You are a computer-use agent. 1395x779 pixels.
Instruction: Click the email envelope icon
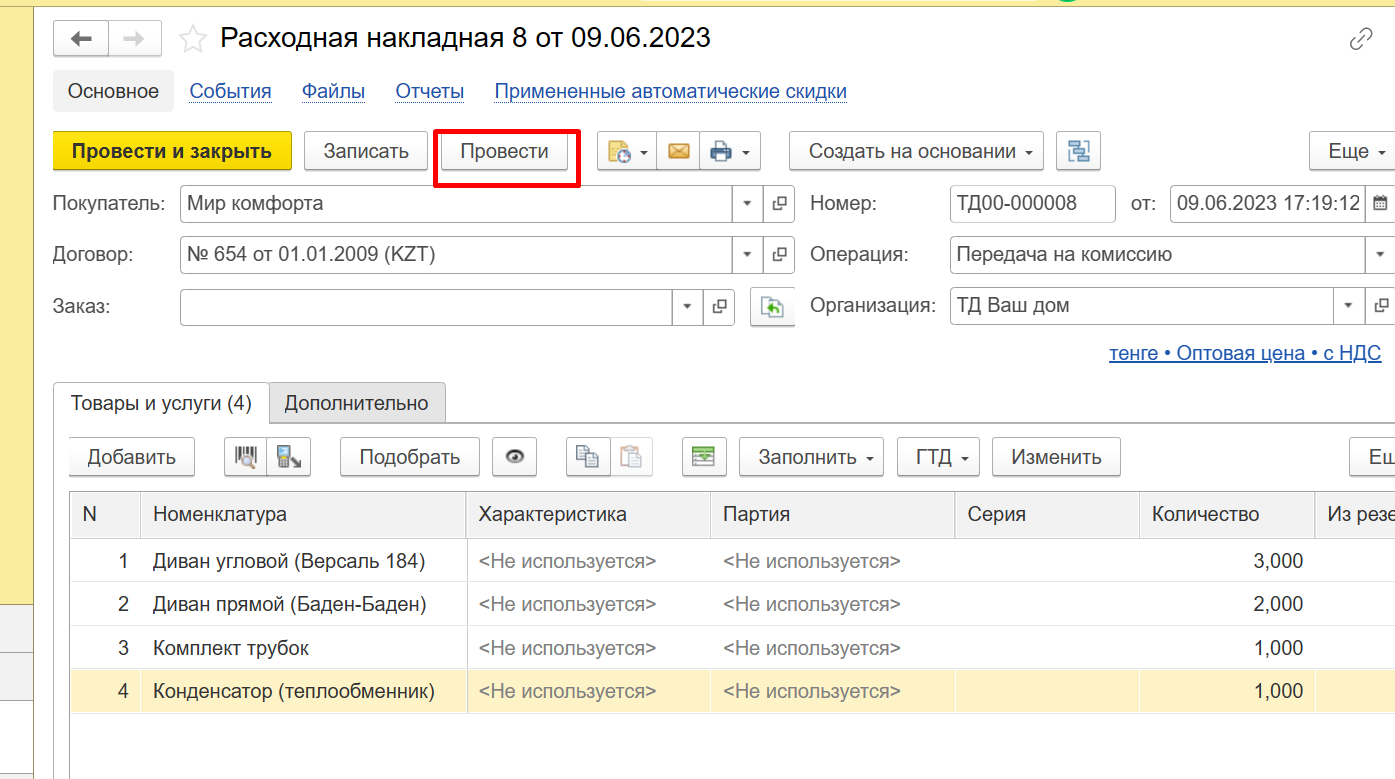(x=678, y=152)
